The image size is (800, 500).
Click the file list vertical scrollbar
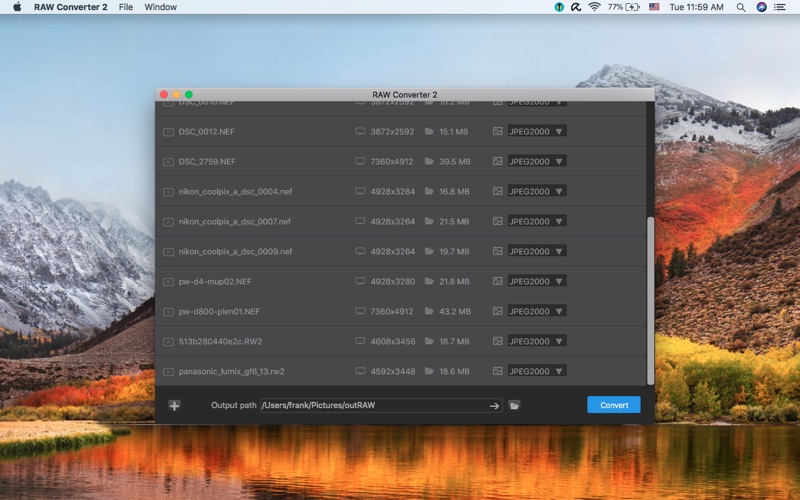[x=651, y=300]
